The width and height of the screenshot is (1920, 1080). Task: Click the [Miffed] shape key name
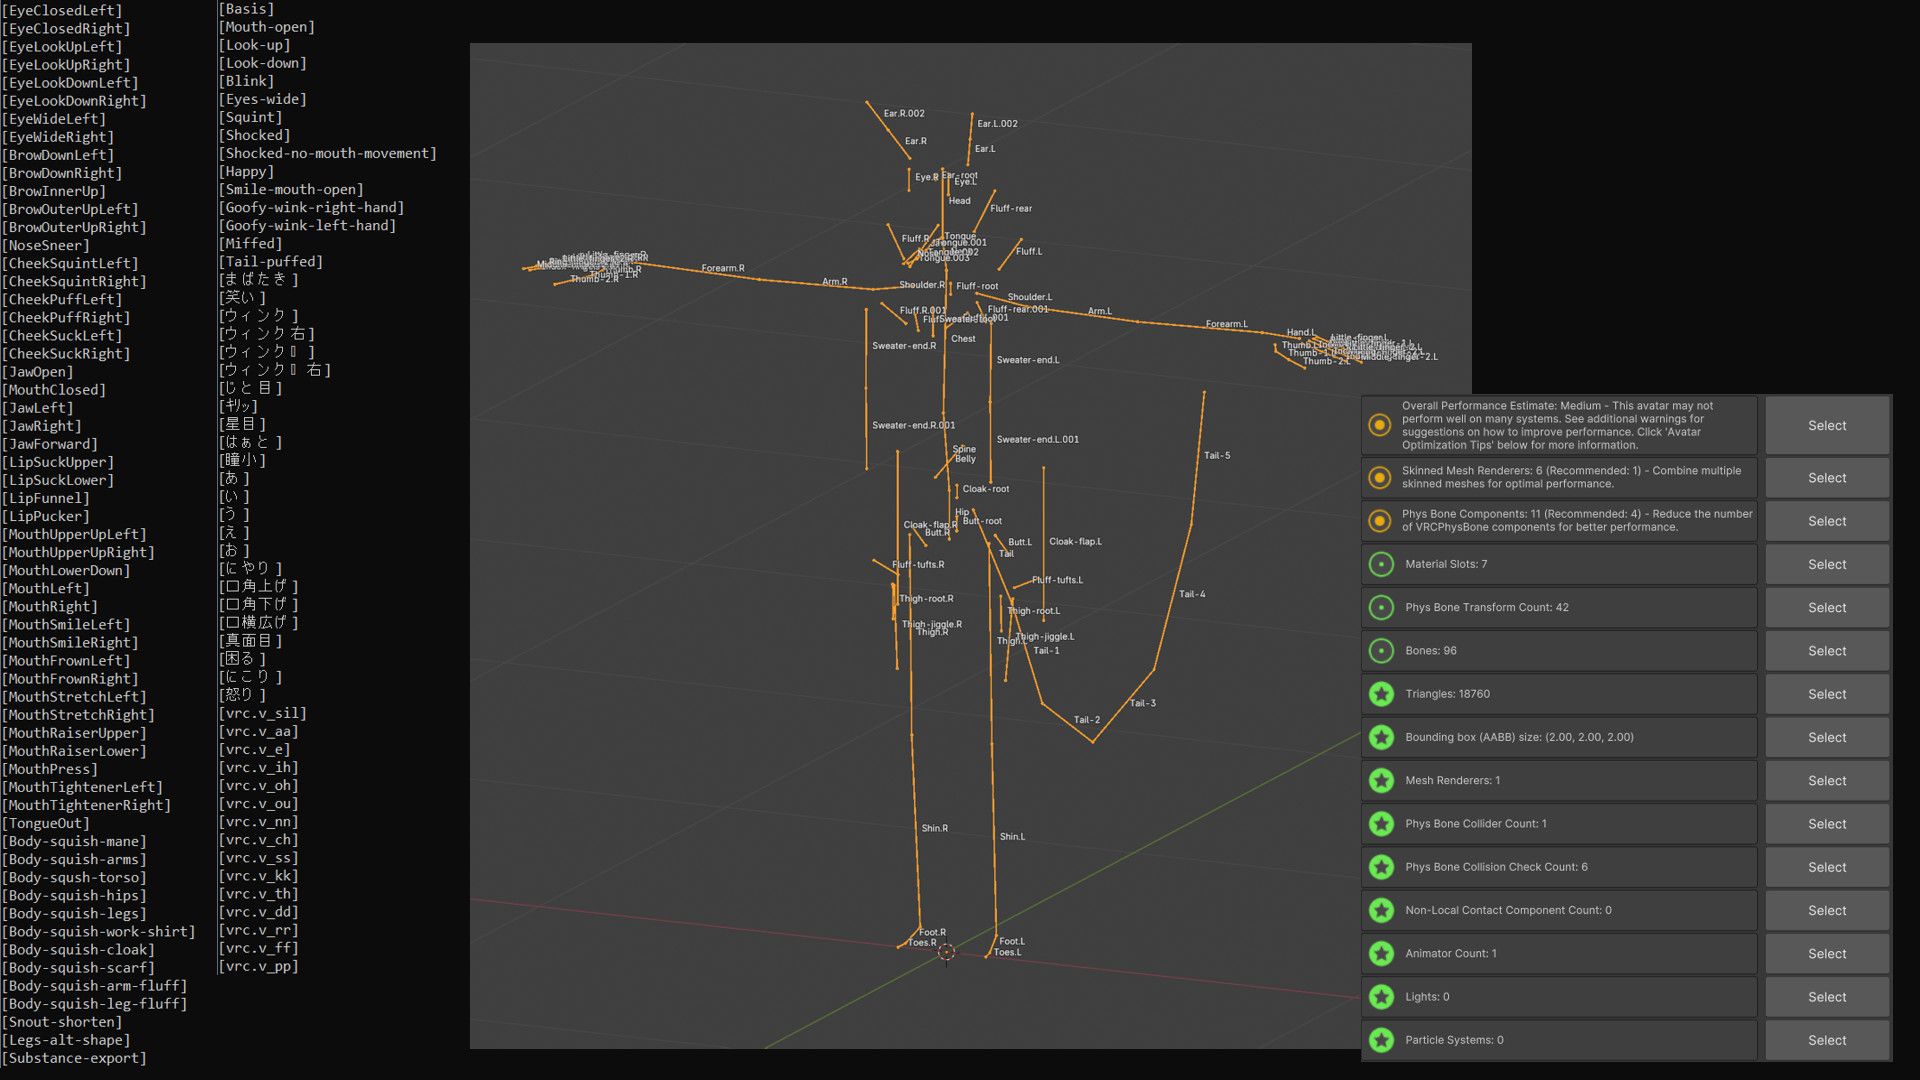click(251, 244)
